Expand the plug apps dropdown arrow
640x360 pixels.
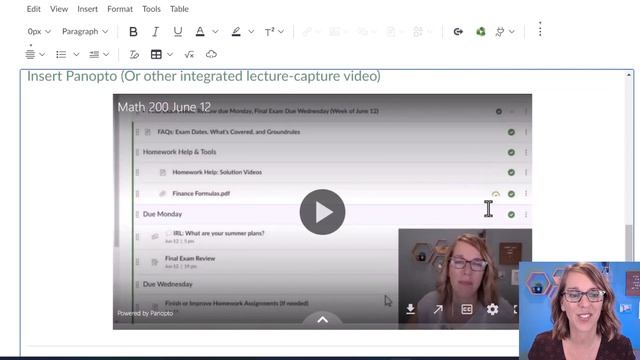(512, 31)
